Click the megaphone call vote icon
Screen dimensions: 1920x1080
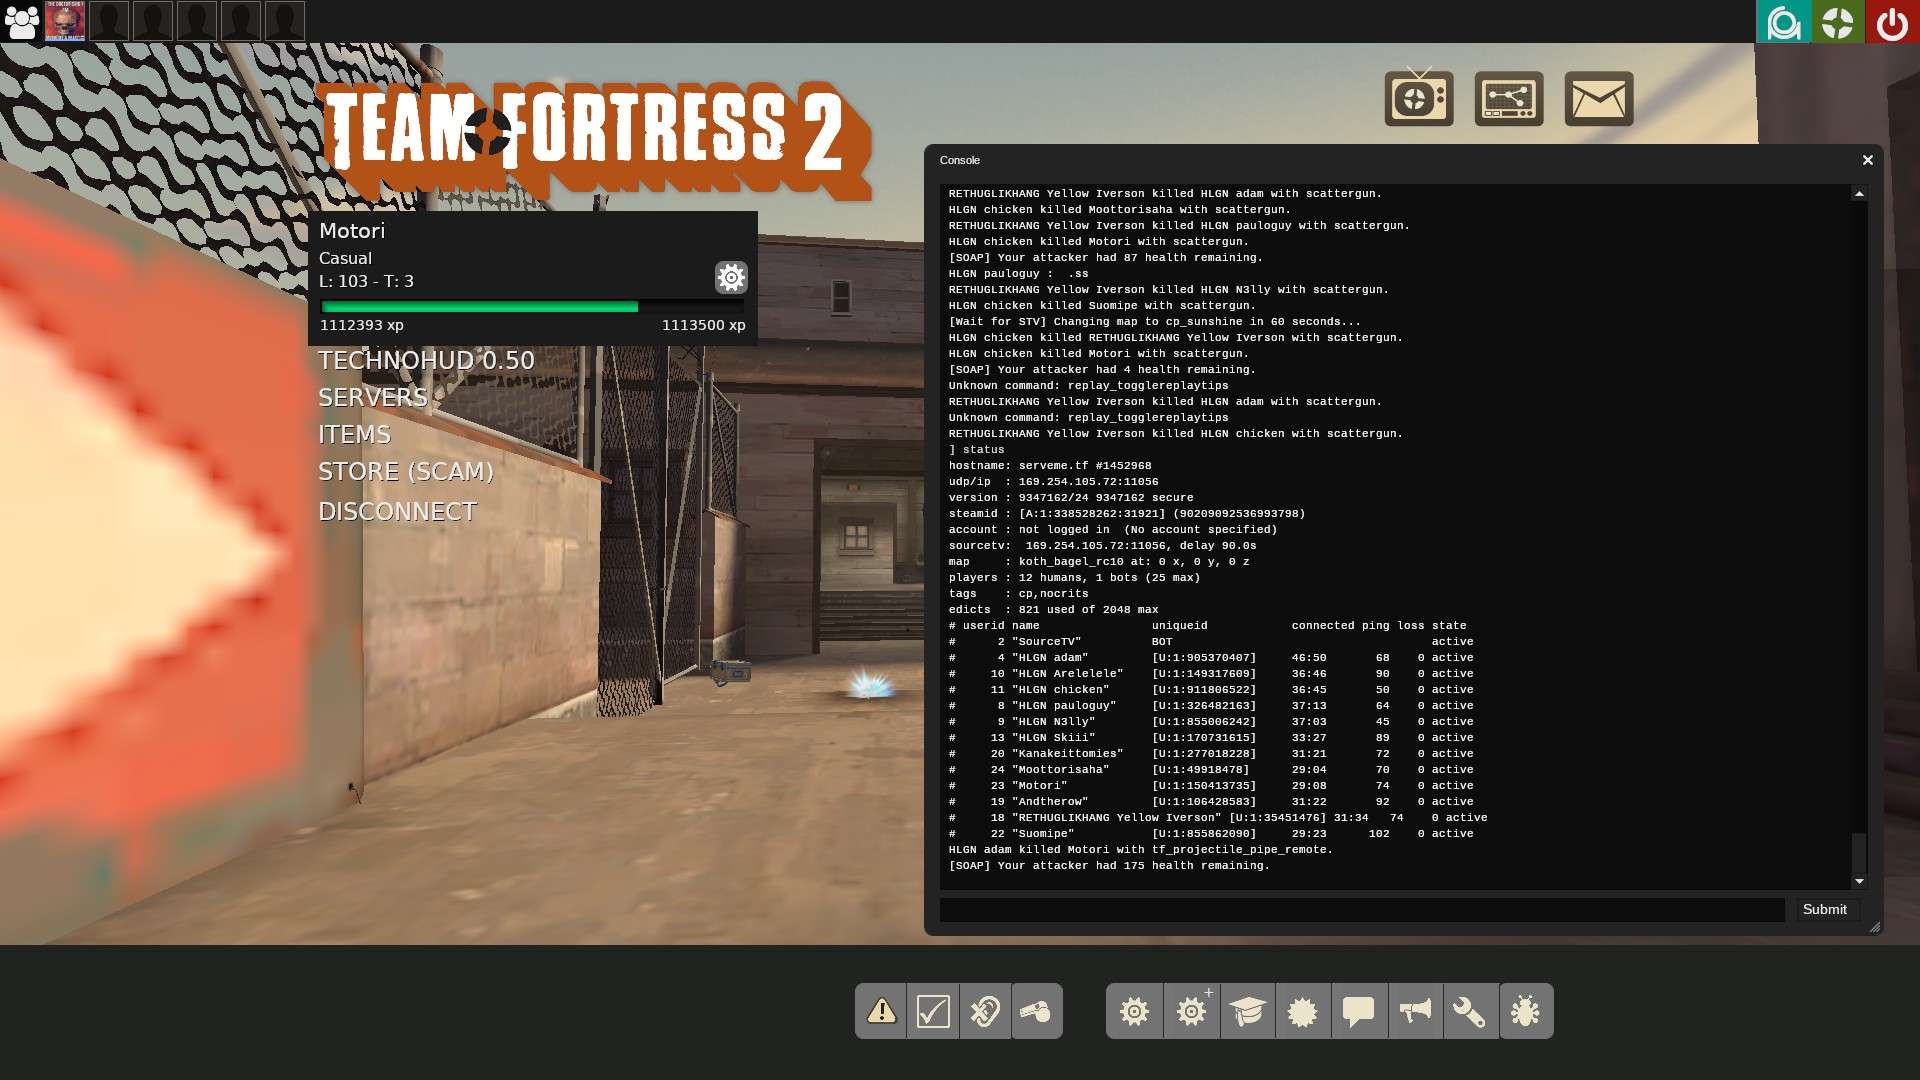[1414, 1011]
